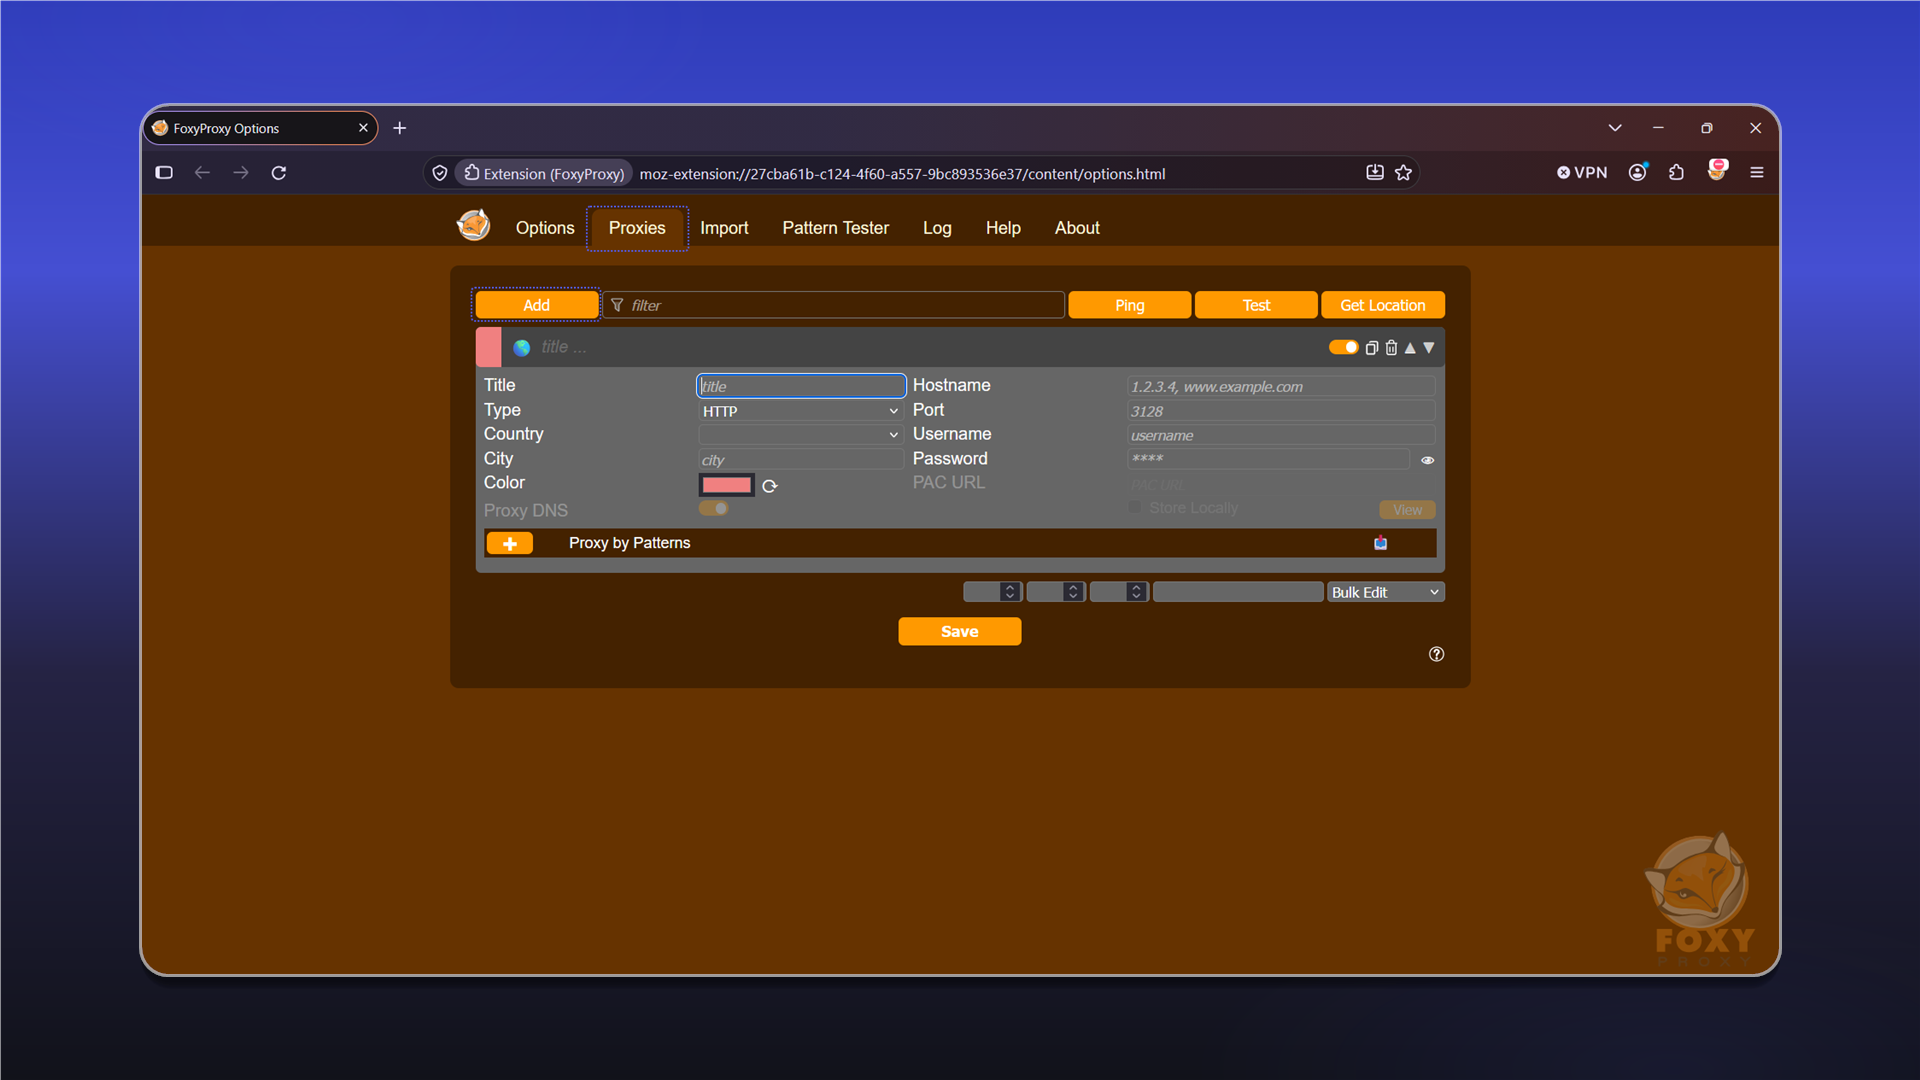This screenshot has height=1080, width=1920.
Task: Click the FoxyProxy fox logo in navigation bar
Action: point(474,225)
